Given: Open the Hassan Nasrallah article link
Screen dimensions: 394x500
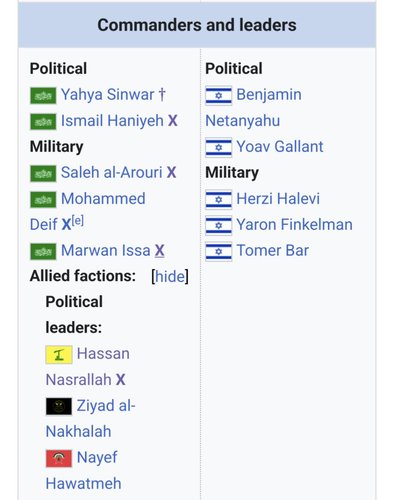Looking at the screenshot, I should 87,367.
